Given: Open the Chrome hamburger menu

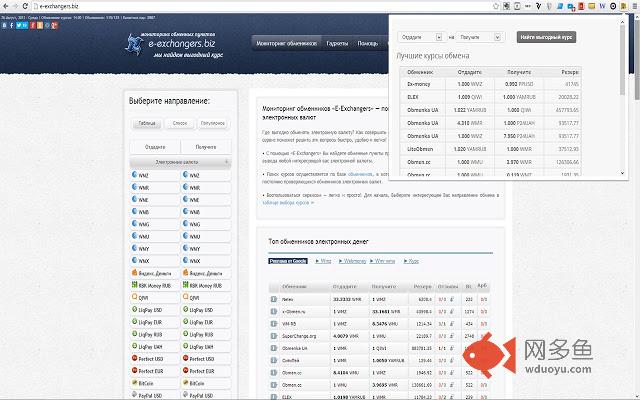Looking at the screenshot, I should pos(634,6).
